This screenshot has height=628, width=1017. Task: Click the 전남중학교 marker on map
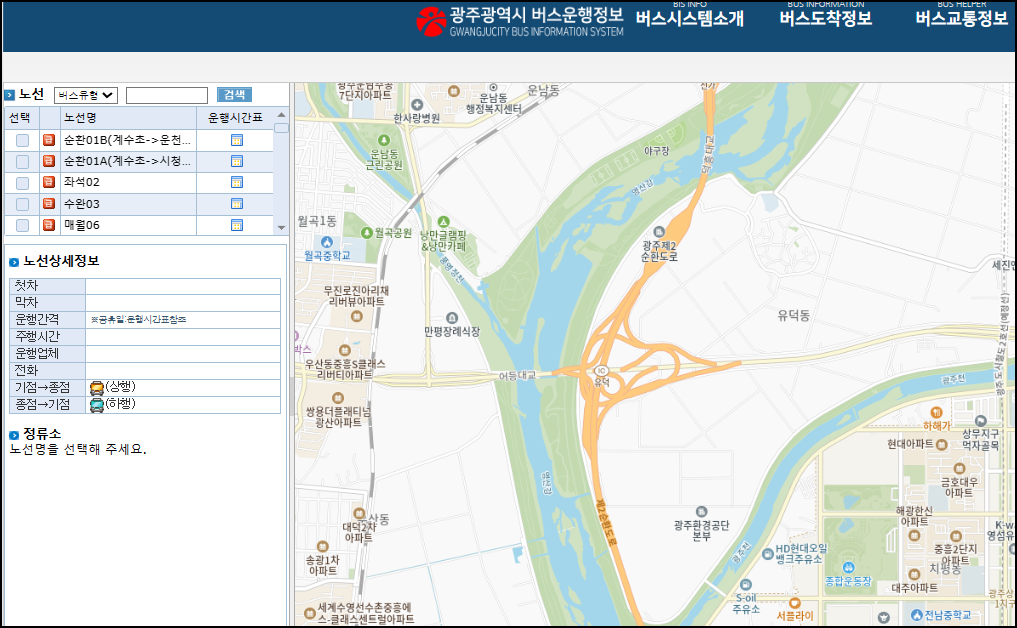tap(916, 614)
